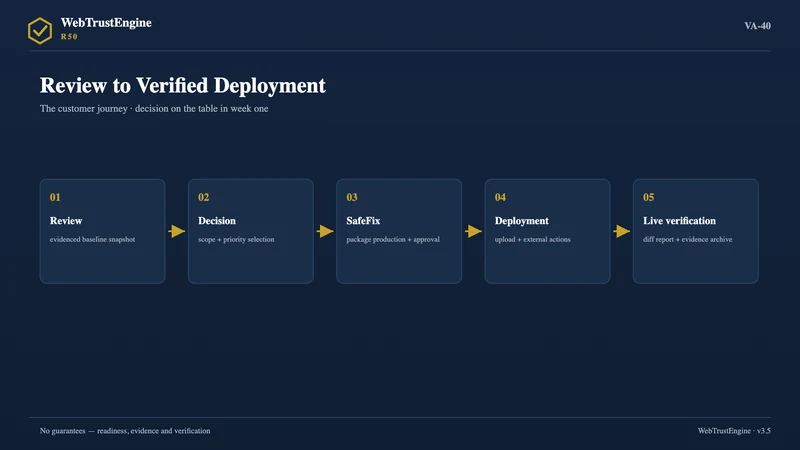Select the 01 Review step card

coord(103,231)
